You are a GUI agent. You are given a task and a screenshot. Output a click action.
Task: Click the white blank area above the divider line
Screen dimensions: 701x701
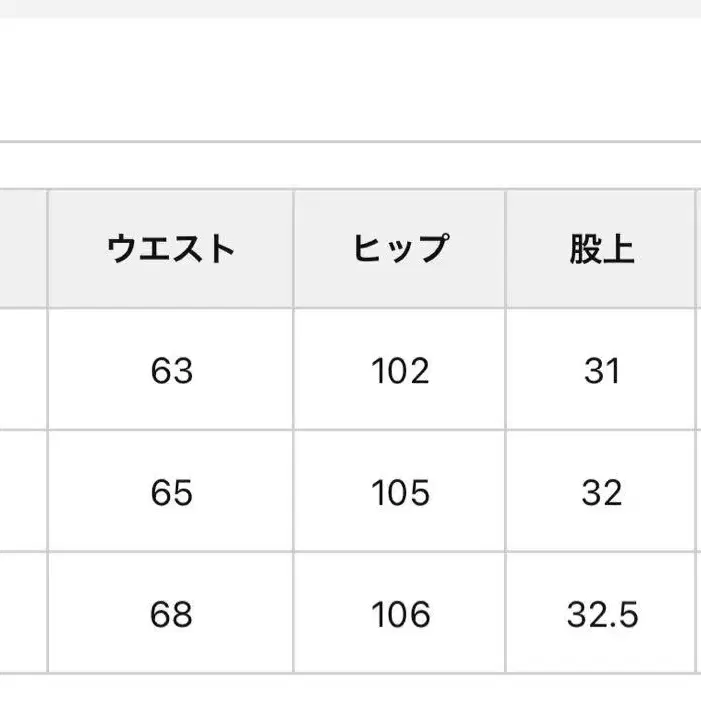tap(350, 80)
